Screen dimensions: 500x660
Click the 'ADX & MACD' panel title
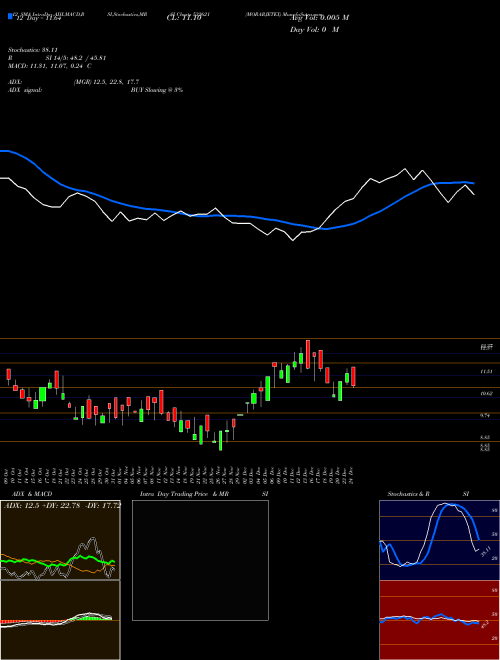point(32,494)
